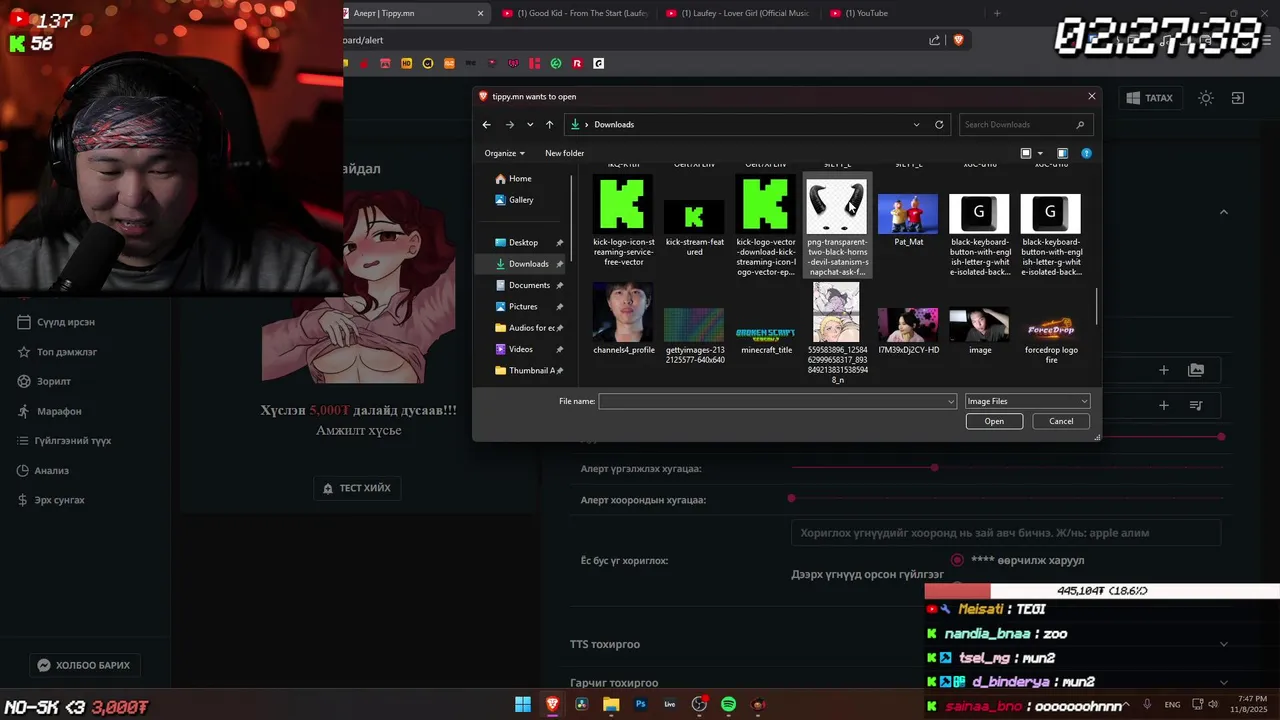Open Pictures in navigation pane
The width and height of the screenshot is (1280, 720).
coord(523,306)
